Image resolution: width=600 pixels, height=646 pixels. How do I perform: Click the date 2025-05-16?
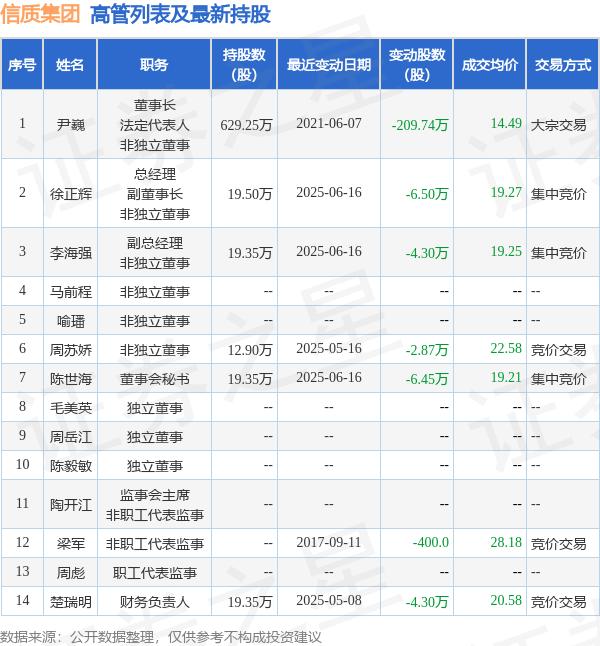point(328,349)
